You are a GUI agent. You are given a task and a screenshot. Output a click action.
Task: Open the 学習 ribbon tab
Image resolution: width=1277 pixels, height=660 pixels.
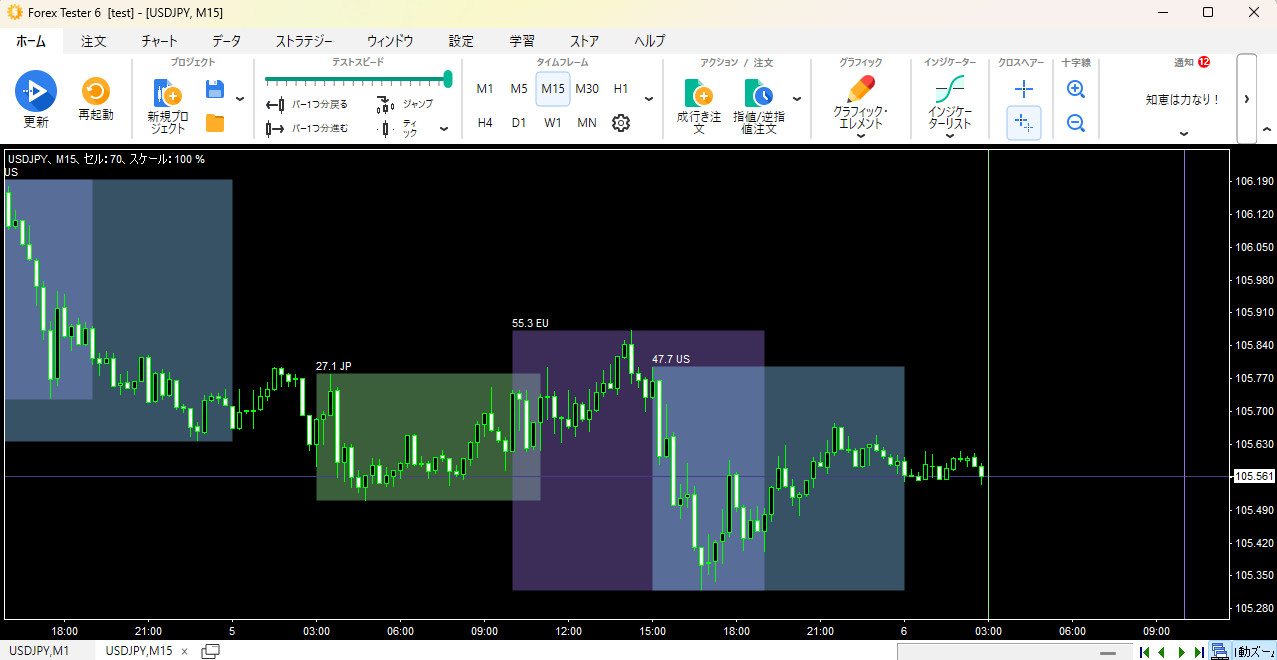tap(522, 41)
